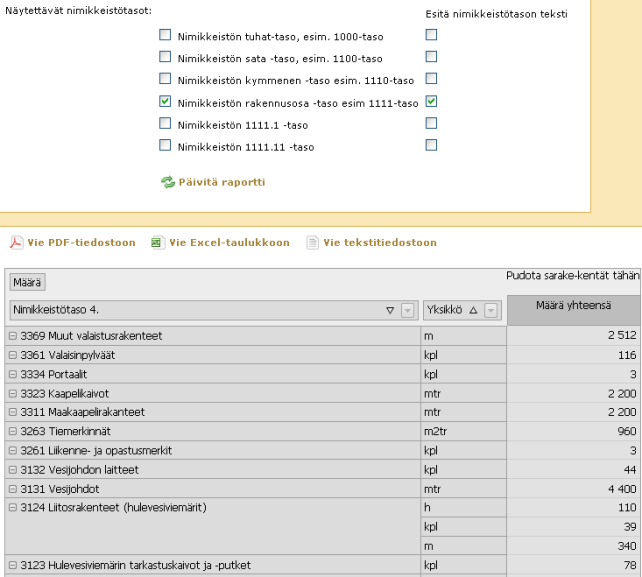Image resolution: width=642 pixels, height=577 pixels.
Task: Collapse row 3124 Liitosrakenteet
Action: coord(13,508)
